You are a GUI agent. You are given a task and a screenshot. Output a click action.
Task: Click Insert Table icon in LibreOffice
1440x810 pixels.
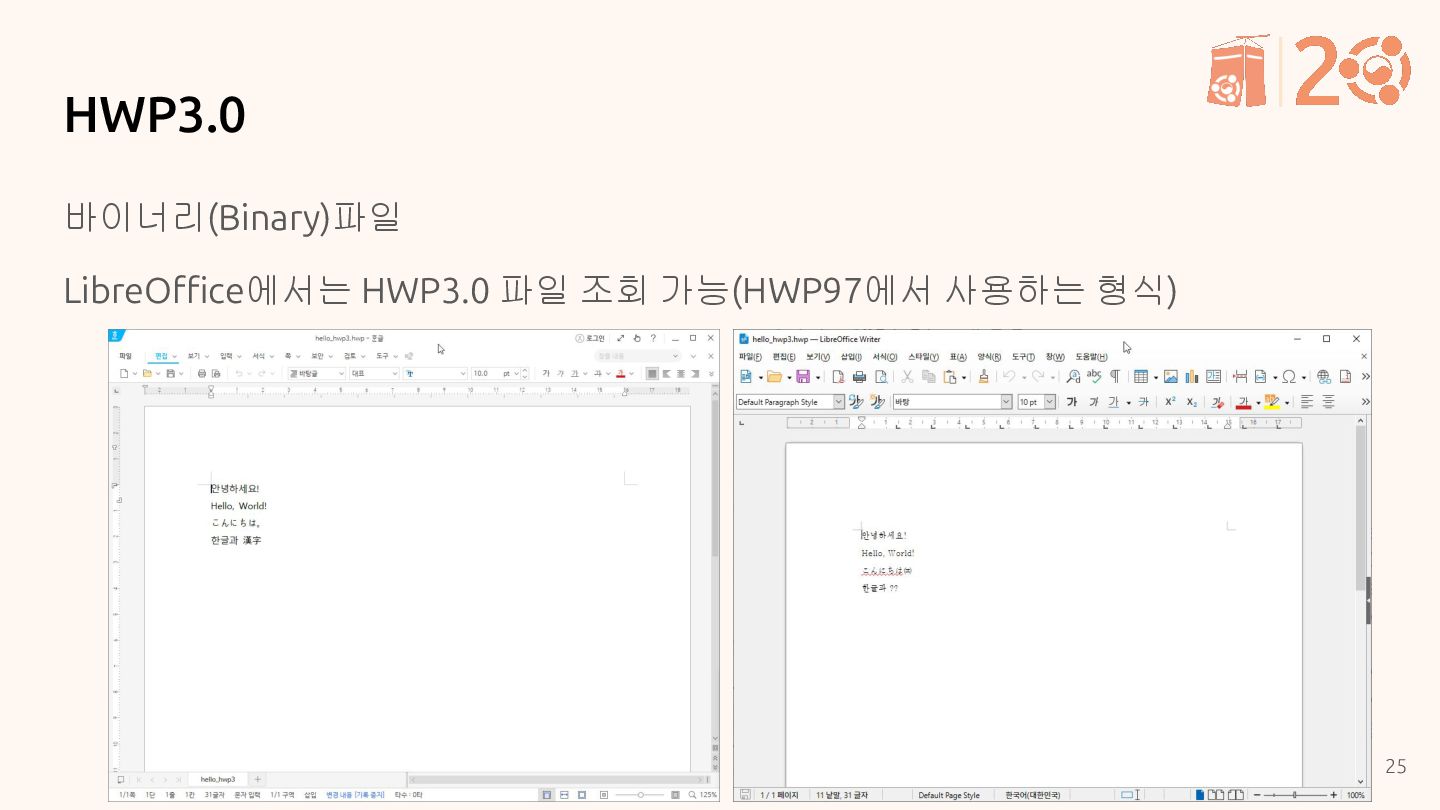click(x=1140, y=377)
